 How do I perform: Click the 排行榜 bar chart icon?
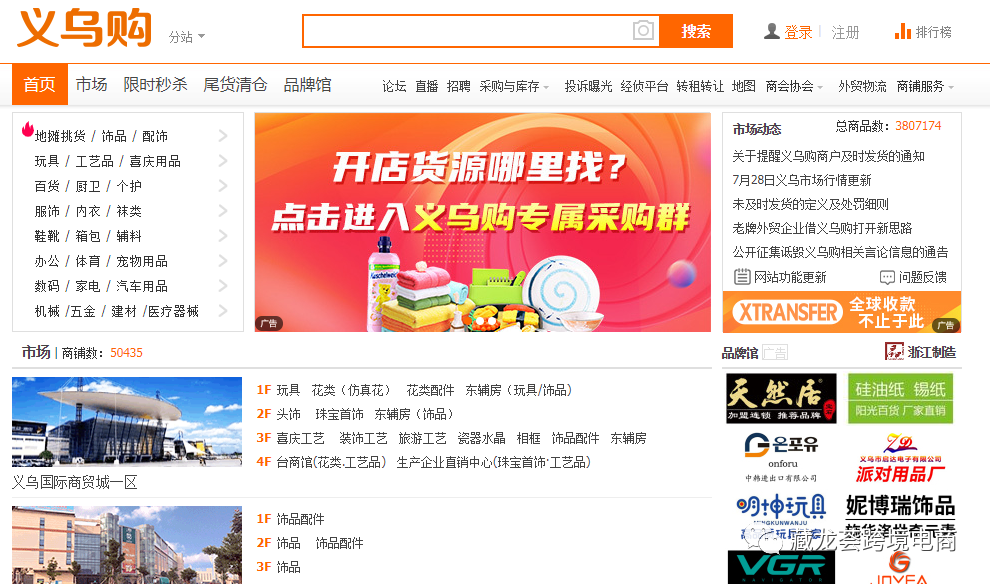click(902, 31)
